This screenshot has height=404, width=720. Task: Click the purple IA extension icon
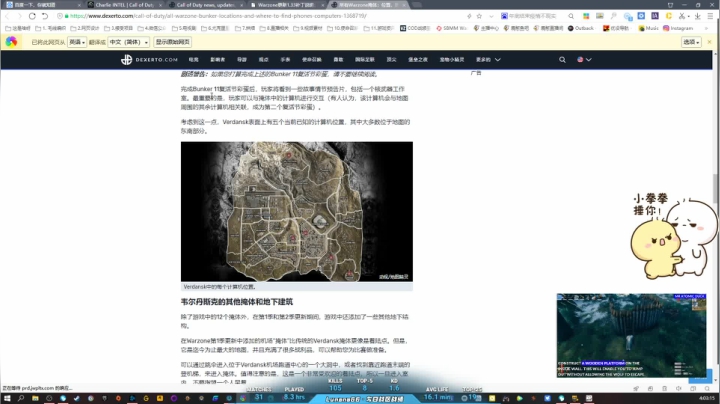pos(655,16)
